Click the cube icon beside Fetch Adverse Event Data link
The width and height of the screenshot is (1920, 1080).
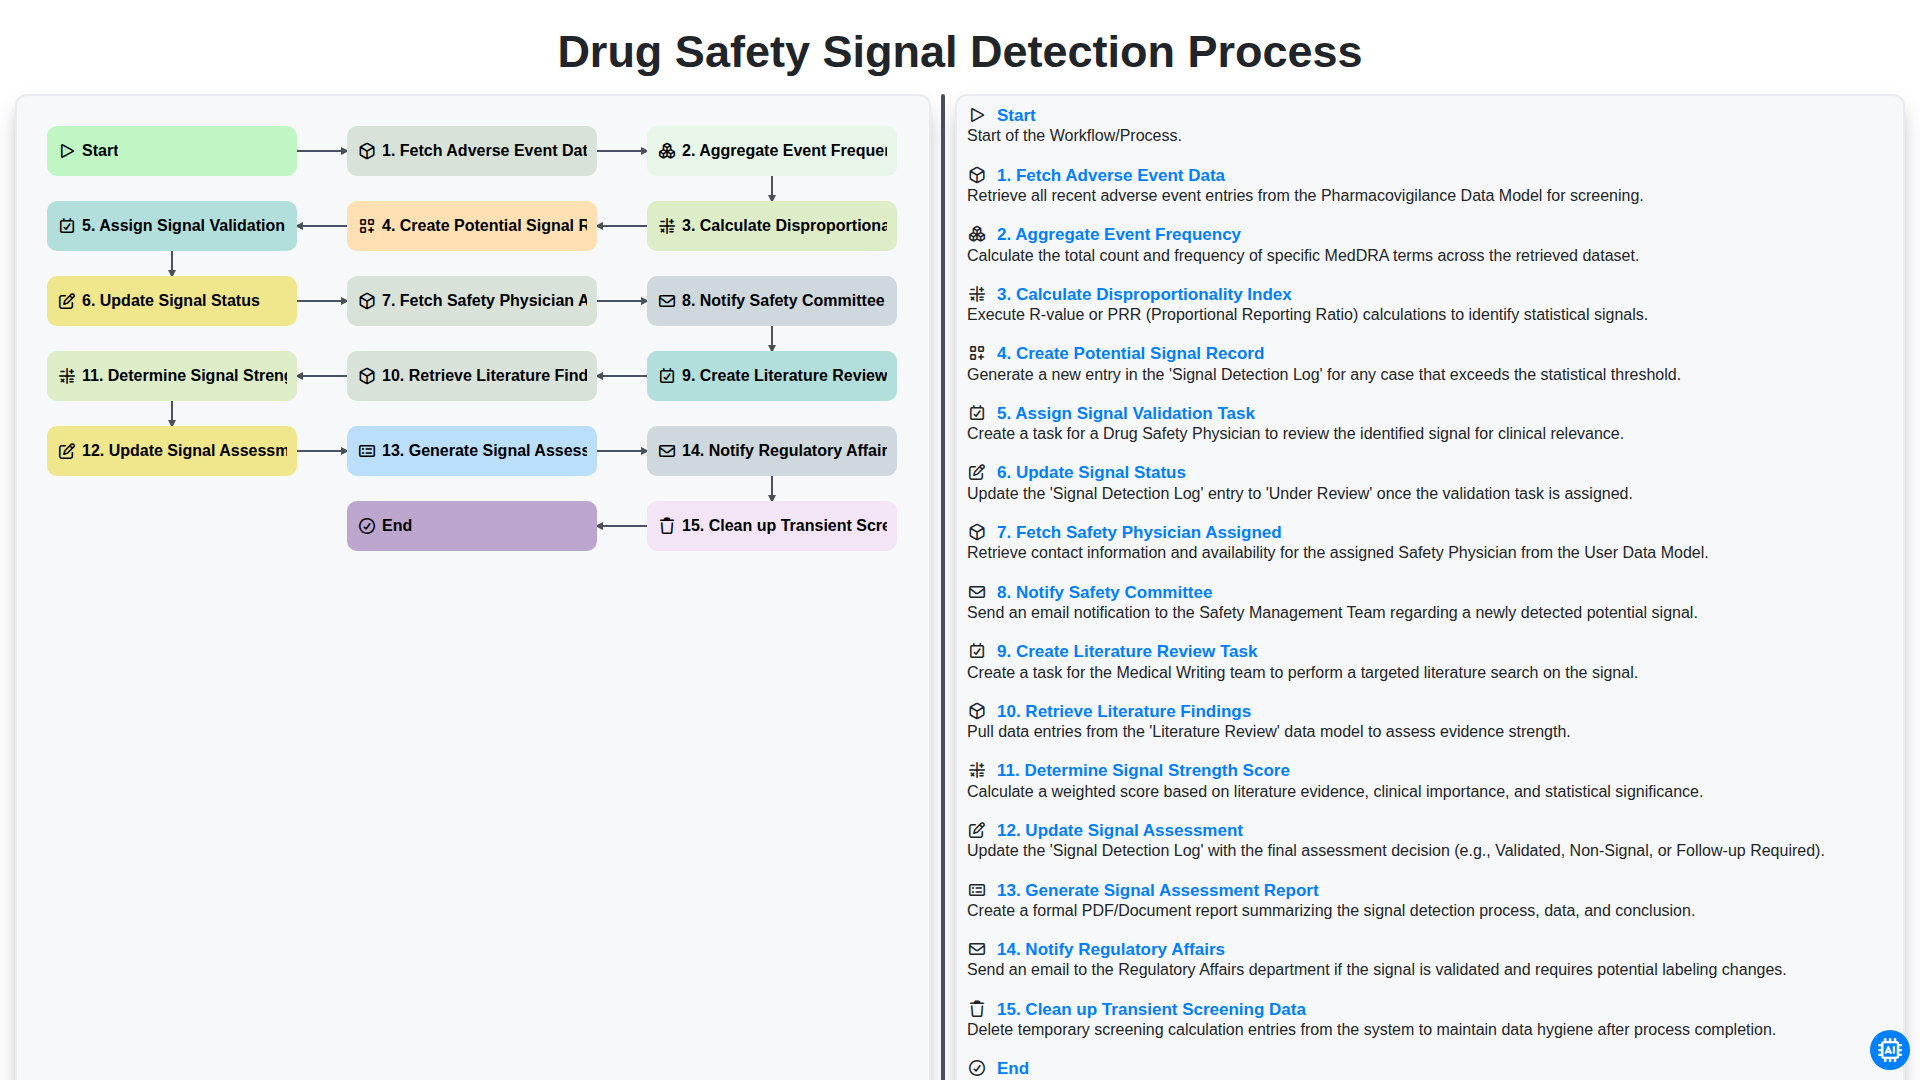tap(977, 175)
